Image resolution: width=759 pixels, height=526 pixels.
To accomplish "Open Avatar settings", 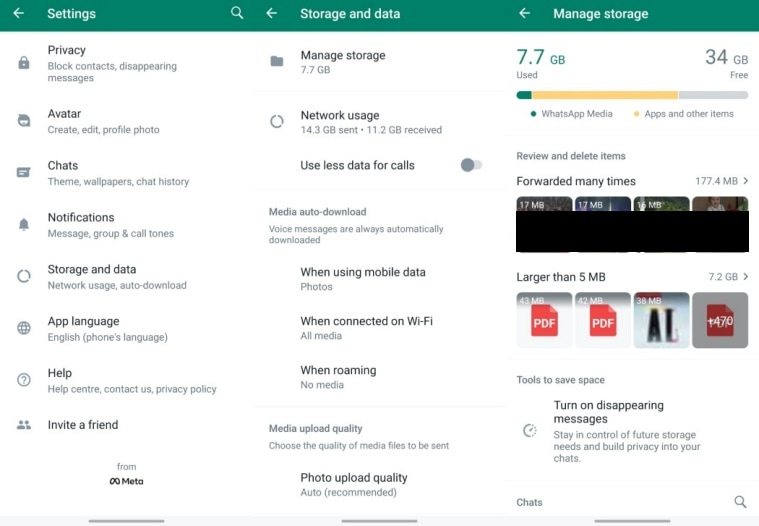I will pyautogui.click(x=126, y=121).
